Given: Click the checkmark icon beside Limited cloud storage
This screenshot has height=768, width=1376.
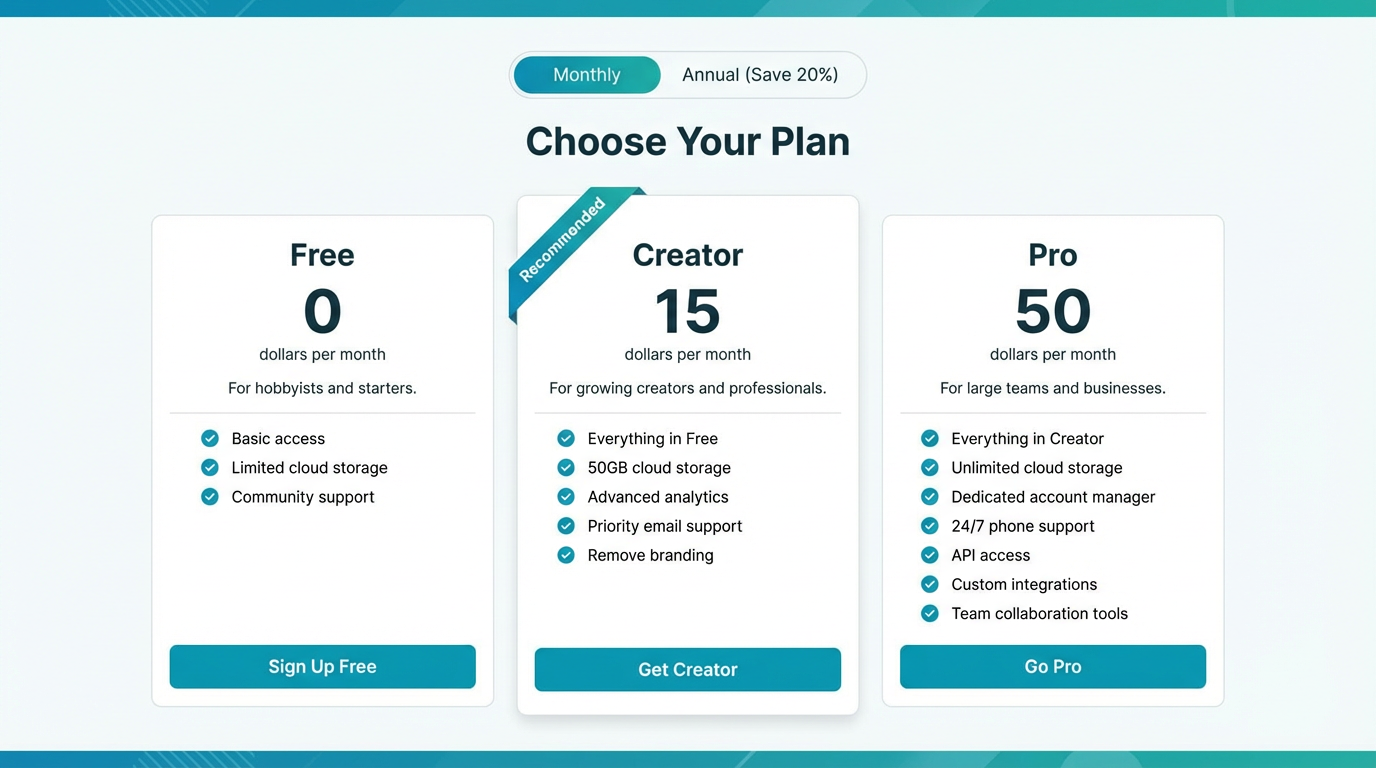Looking at the screenshot, I should 209,467.
